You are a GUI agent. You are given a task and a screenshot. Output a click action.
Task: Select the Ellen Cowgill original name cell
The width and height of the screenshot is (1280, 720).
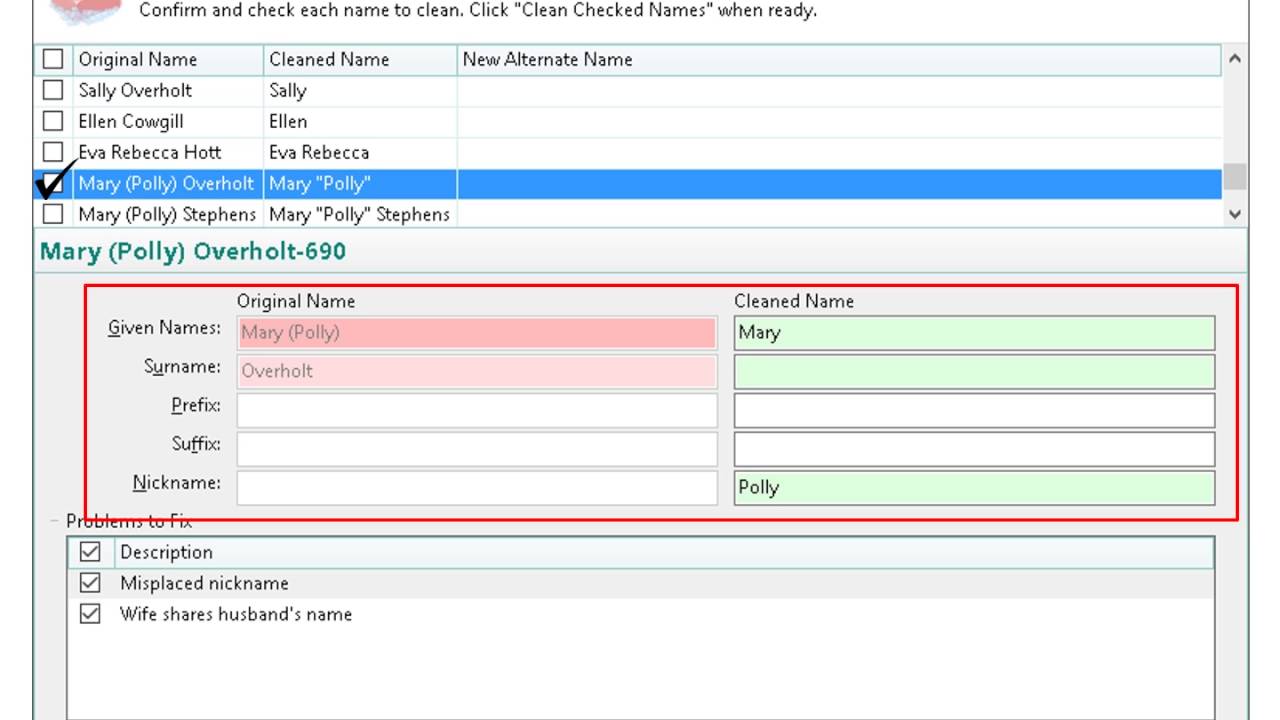click(168, 121)
